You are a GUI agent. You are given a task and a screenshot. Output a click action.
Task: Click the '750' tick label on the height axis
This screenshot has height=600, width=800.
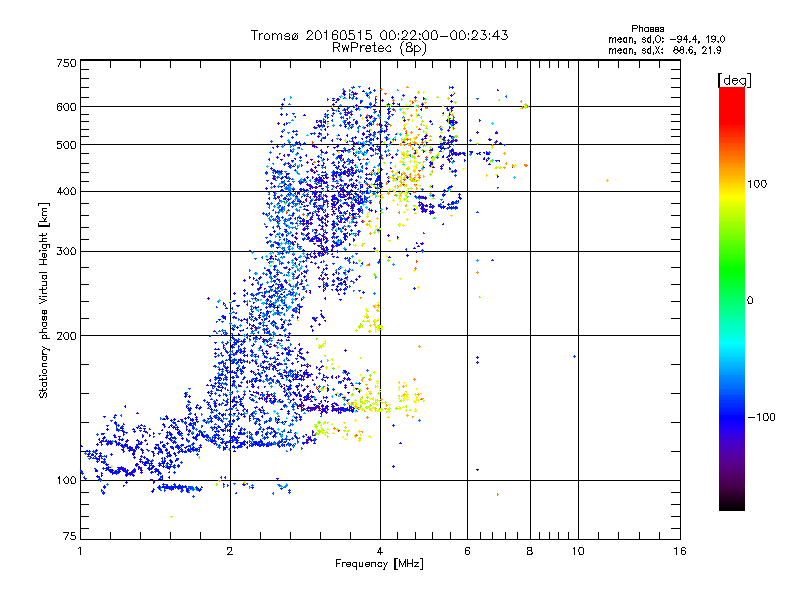tap(66, 63)
